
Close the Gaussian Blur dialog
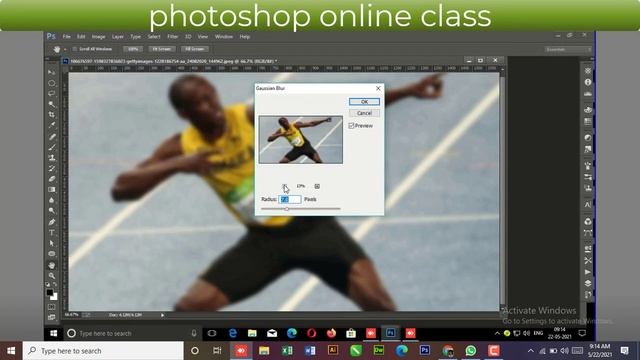coord(378,88)
